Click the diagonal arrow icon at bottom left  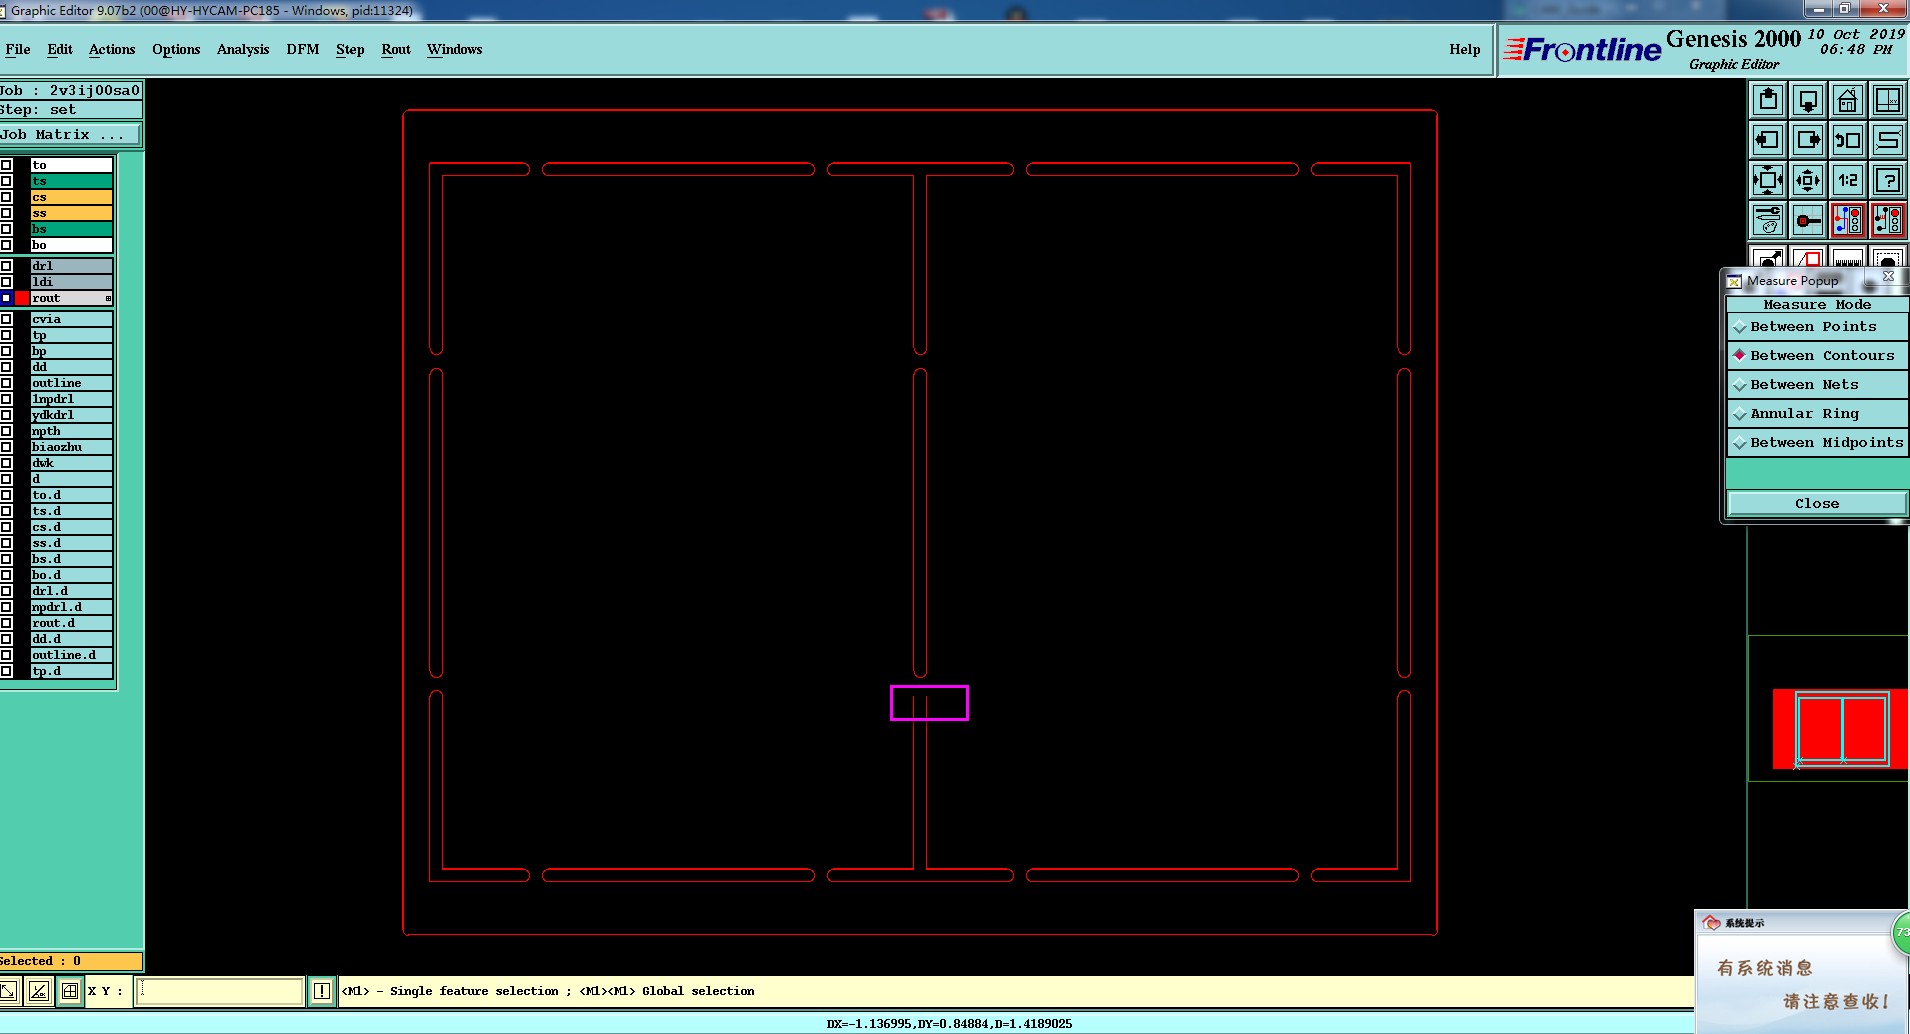click(x=9, y=991)
